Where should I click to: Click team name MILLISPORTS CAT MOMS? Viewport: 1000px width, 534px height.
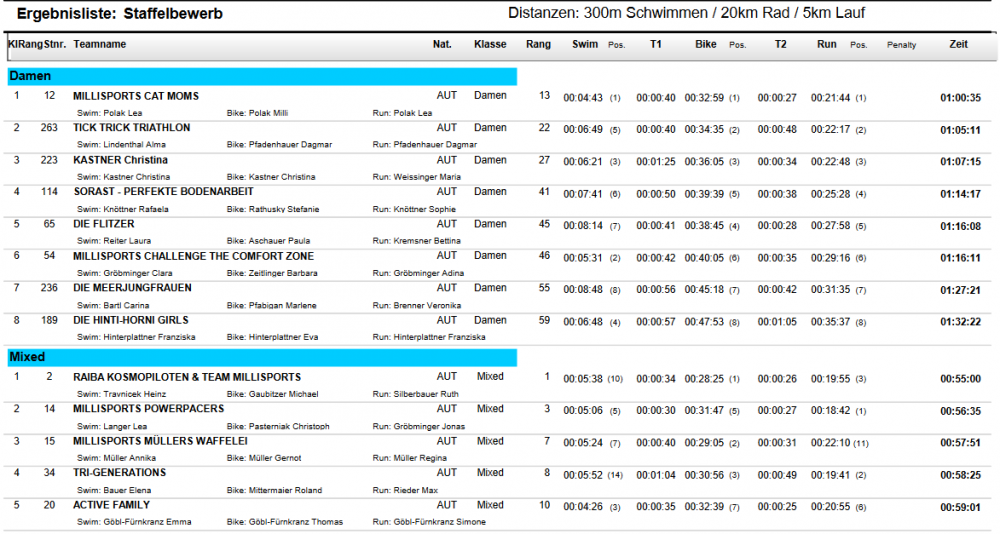pyautogui.click(x=136, y=97)
